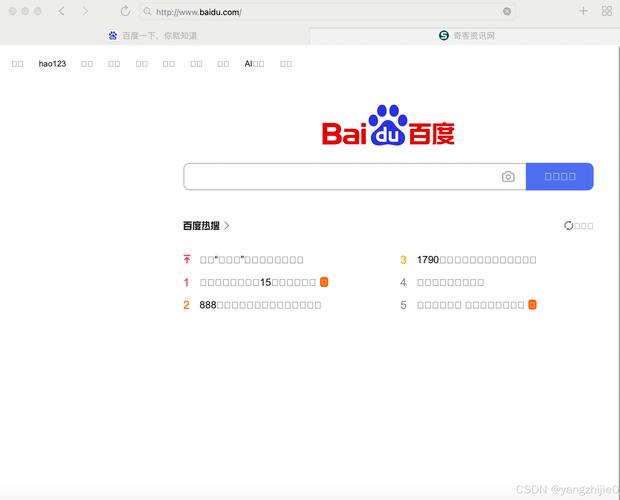Image resolution: width=620 pixels, height=500 pixels.
Task: Open the pinned top hot search item
Action: pos(251,260)
